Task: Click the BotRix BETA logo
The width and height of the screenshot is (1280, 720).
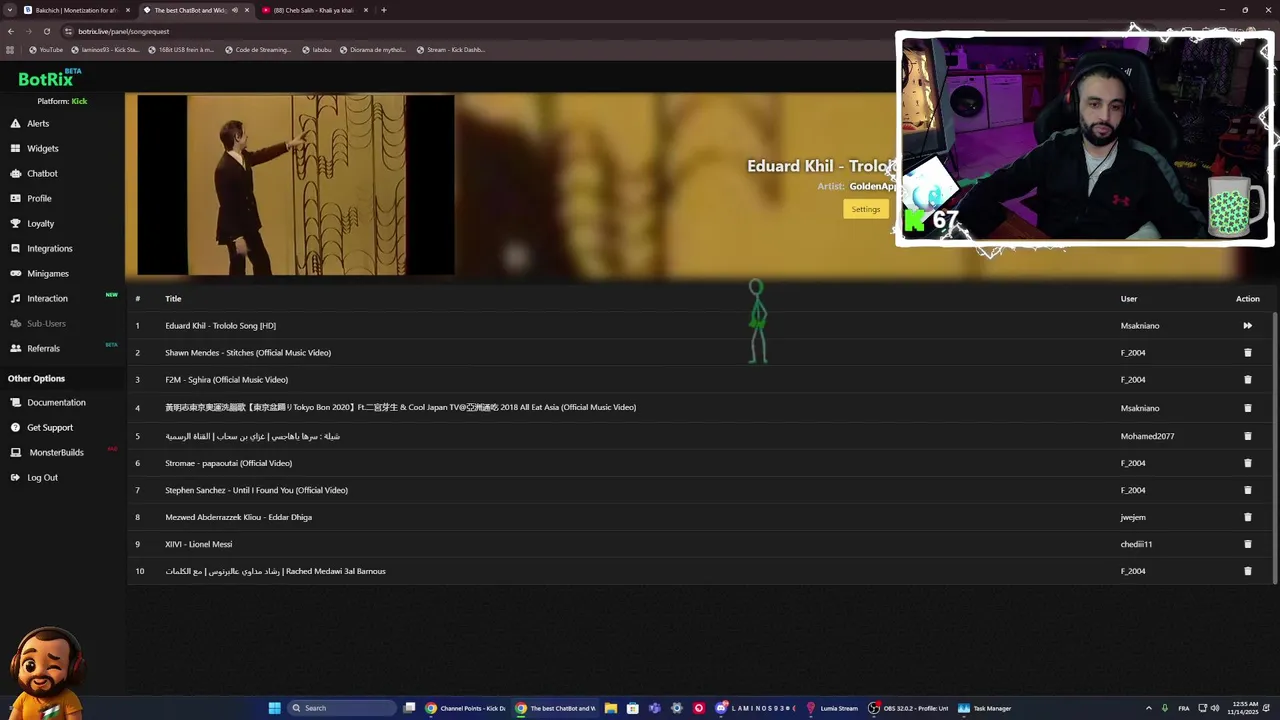Action: [49, 78]
